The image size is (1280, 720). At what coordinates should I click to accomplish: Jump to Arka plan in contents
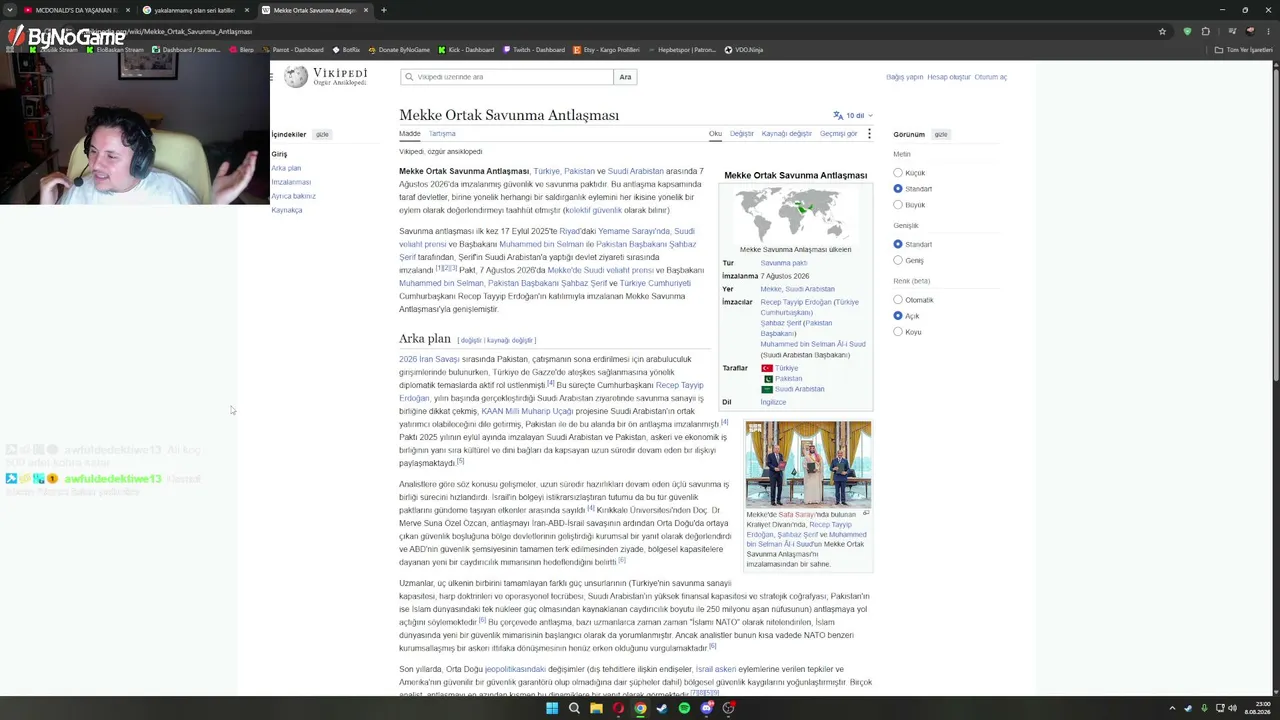286,168
